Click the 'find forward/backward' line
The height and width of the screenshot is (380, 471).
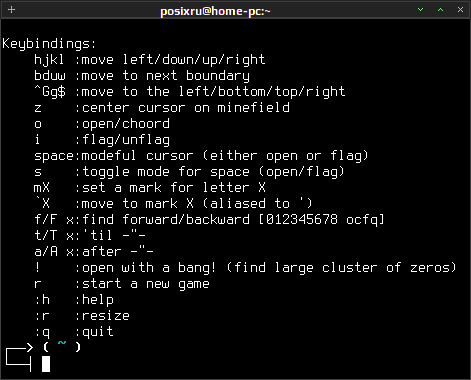209,220
